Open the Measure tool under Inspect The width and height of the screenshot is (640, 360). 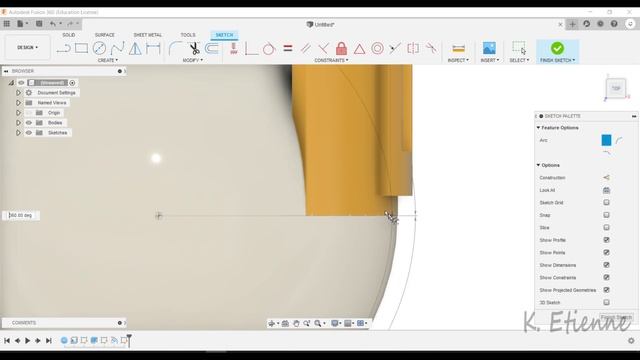tap(458, 49)
